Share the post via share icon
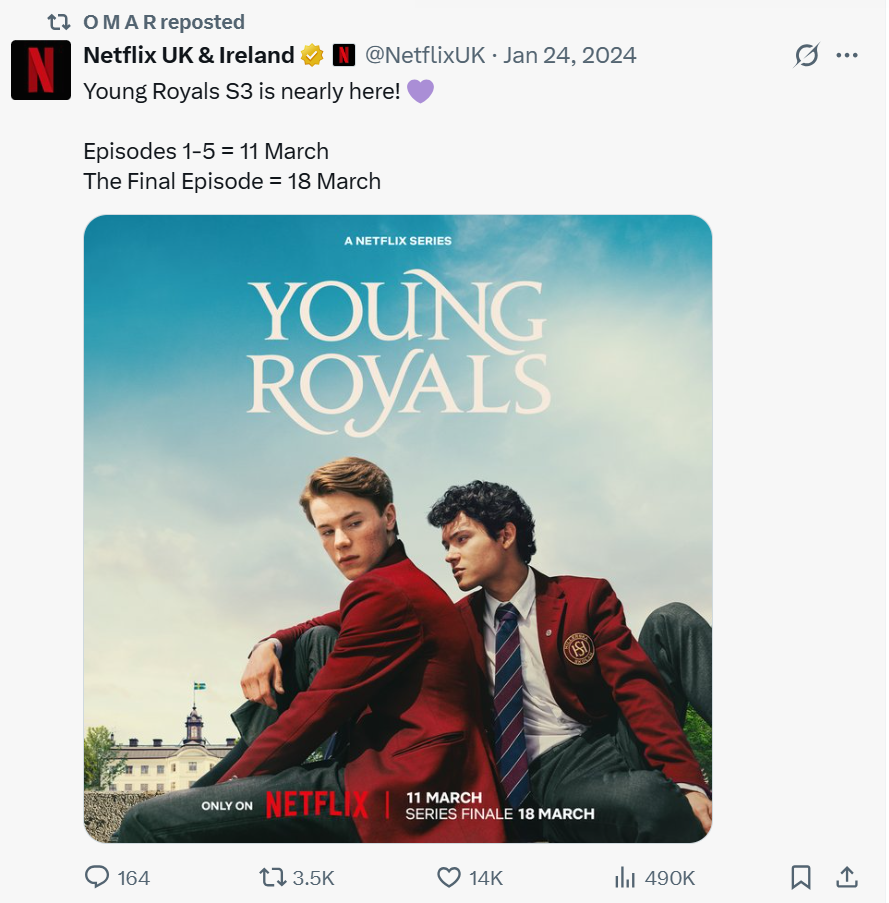The image size is (889, 903). pyautogui.click(x=846, y=877)
